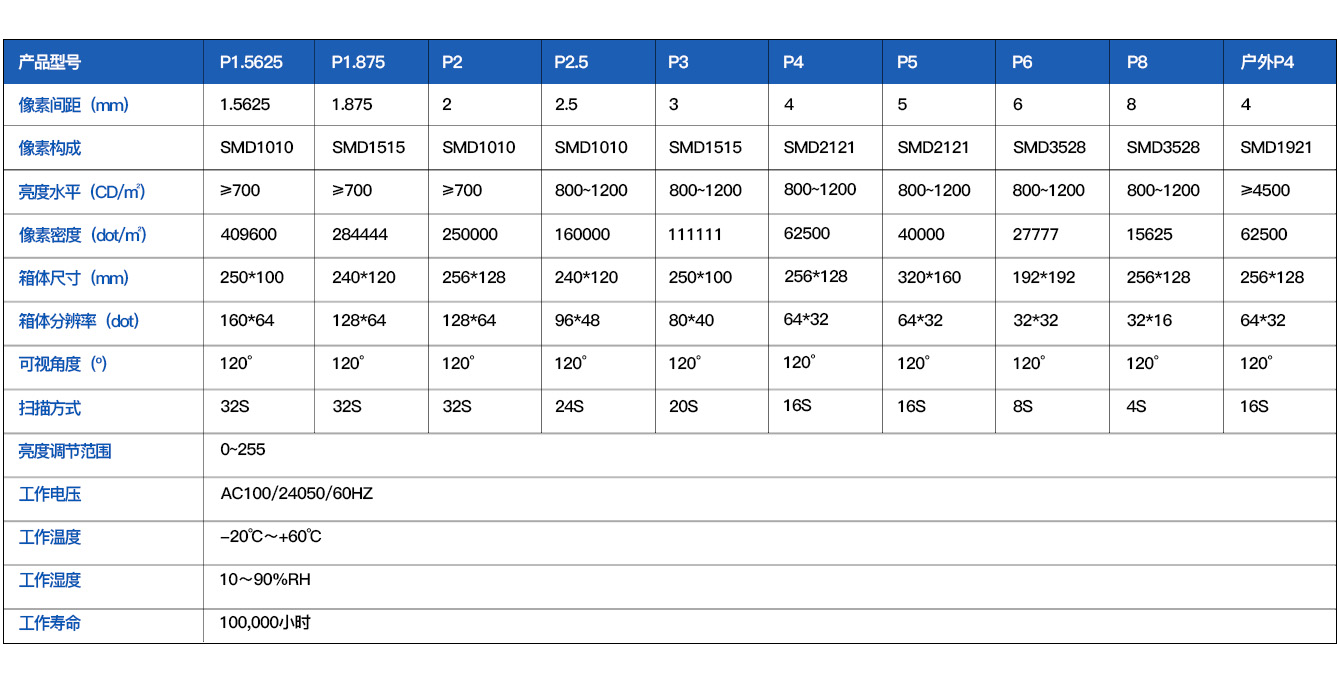Click the 192*192 cabinet size cell
Image resolution: width=1340 pixels, height=685 pixels.
1043,277
